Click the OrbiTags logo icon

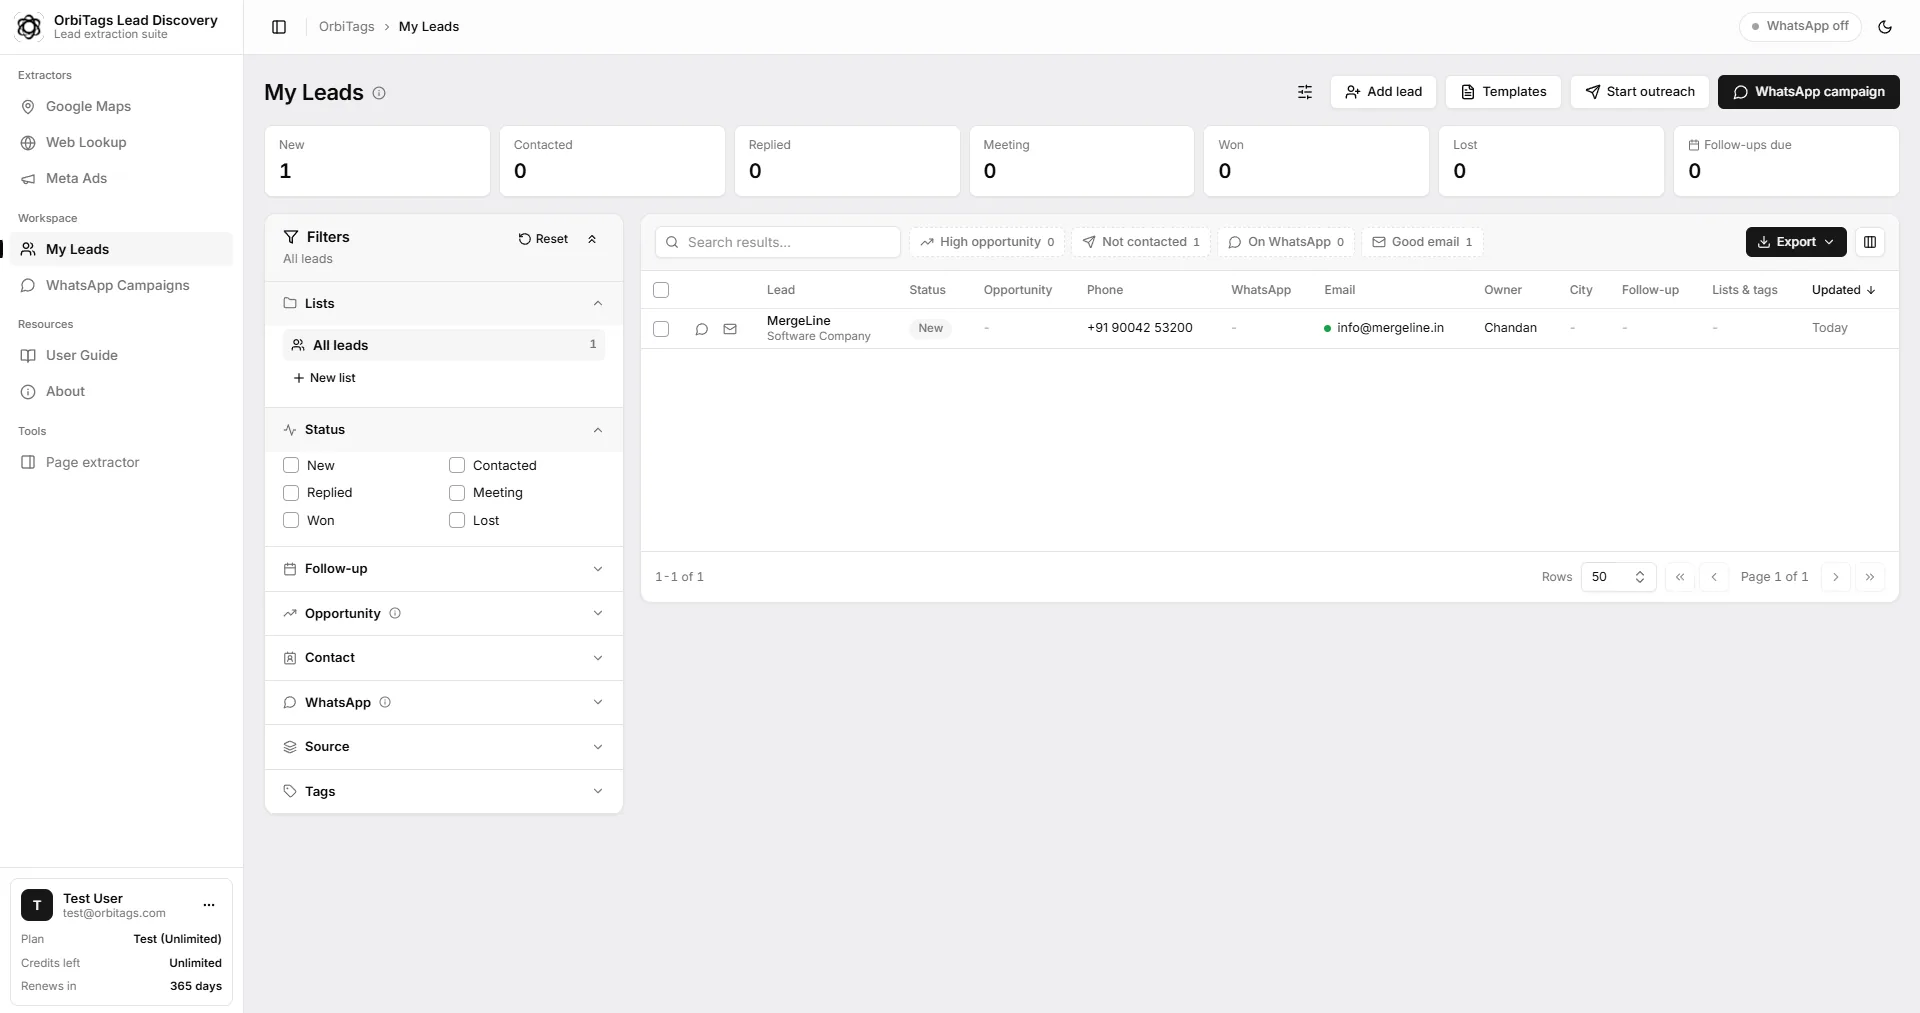pyautogui.click(x=30, y=27)
